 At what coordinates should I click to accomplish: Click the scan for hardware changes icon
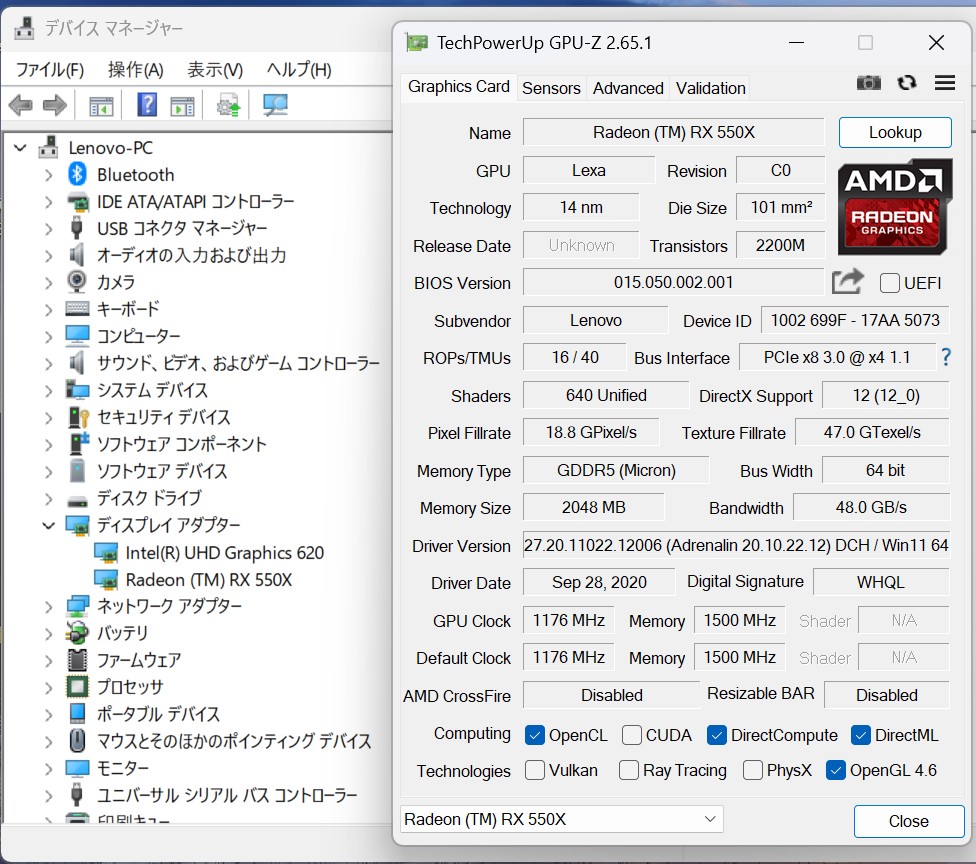275,105
